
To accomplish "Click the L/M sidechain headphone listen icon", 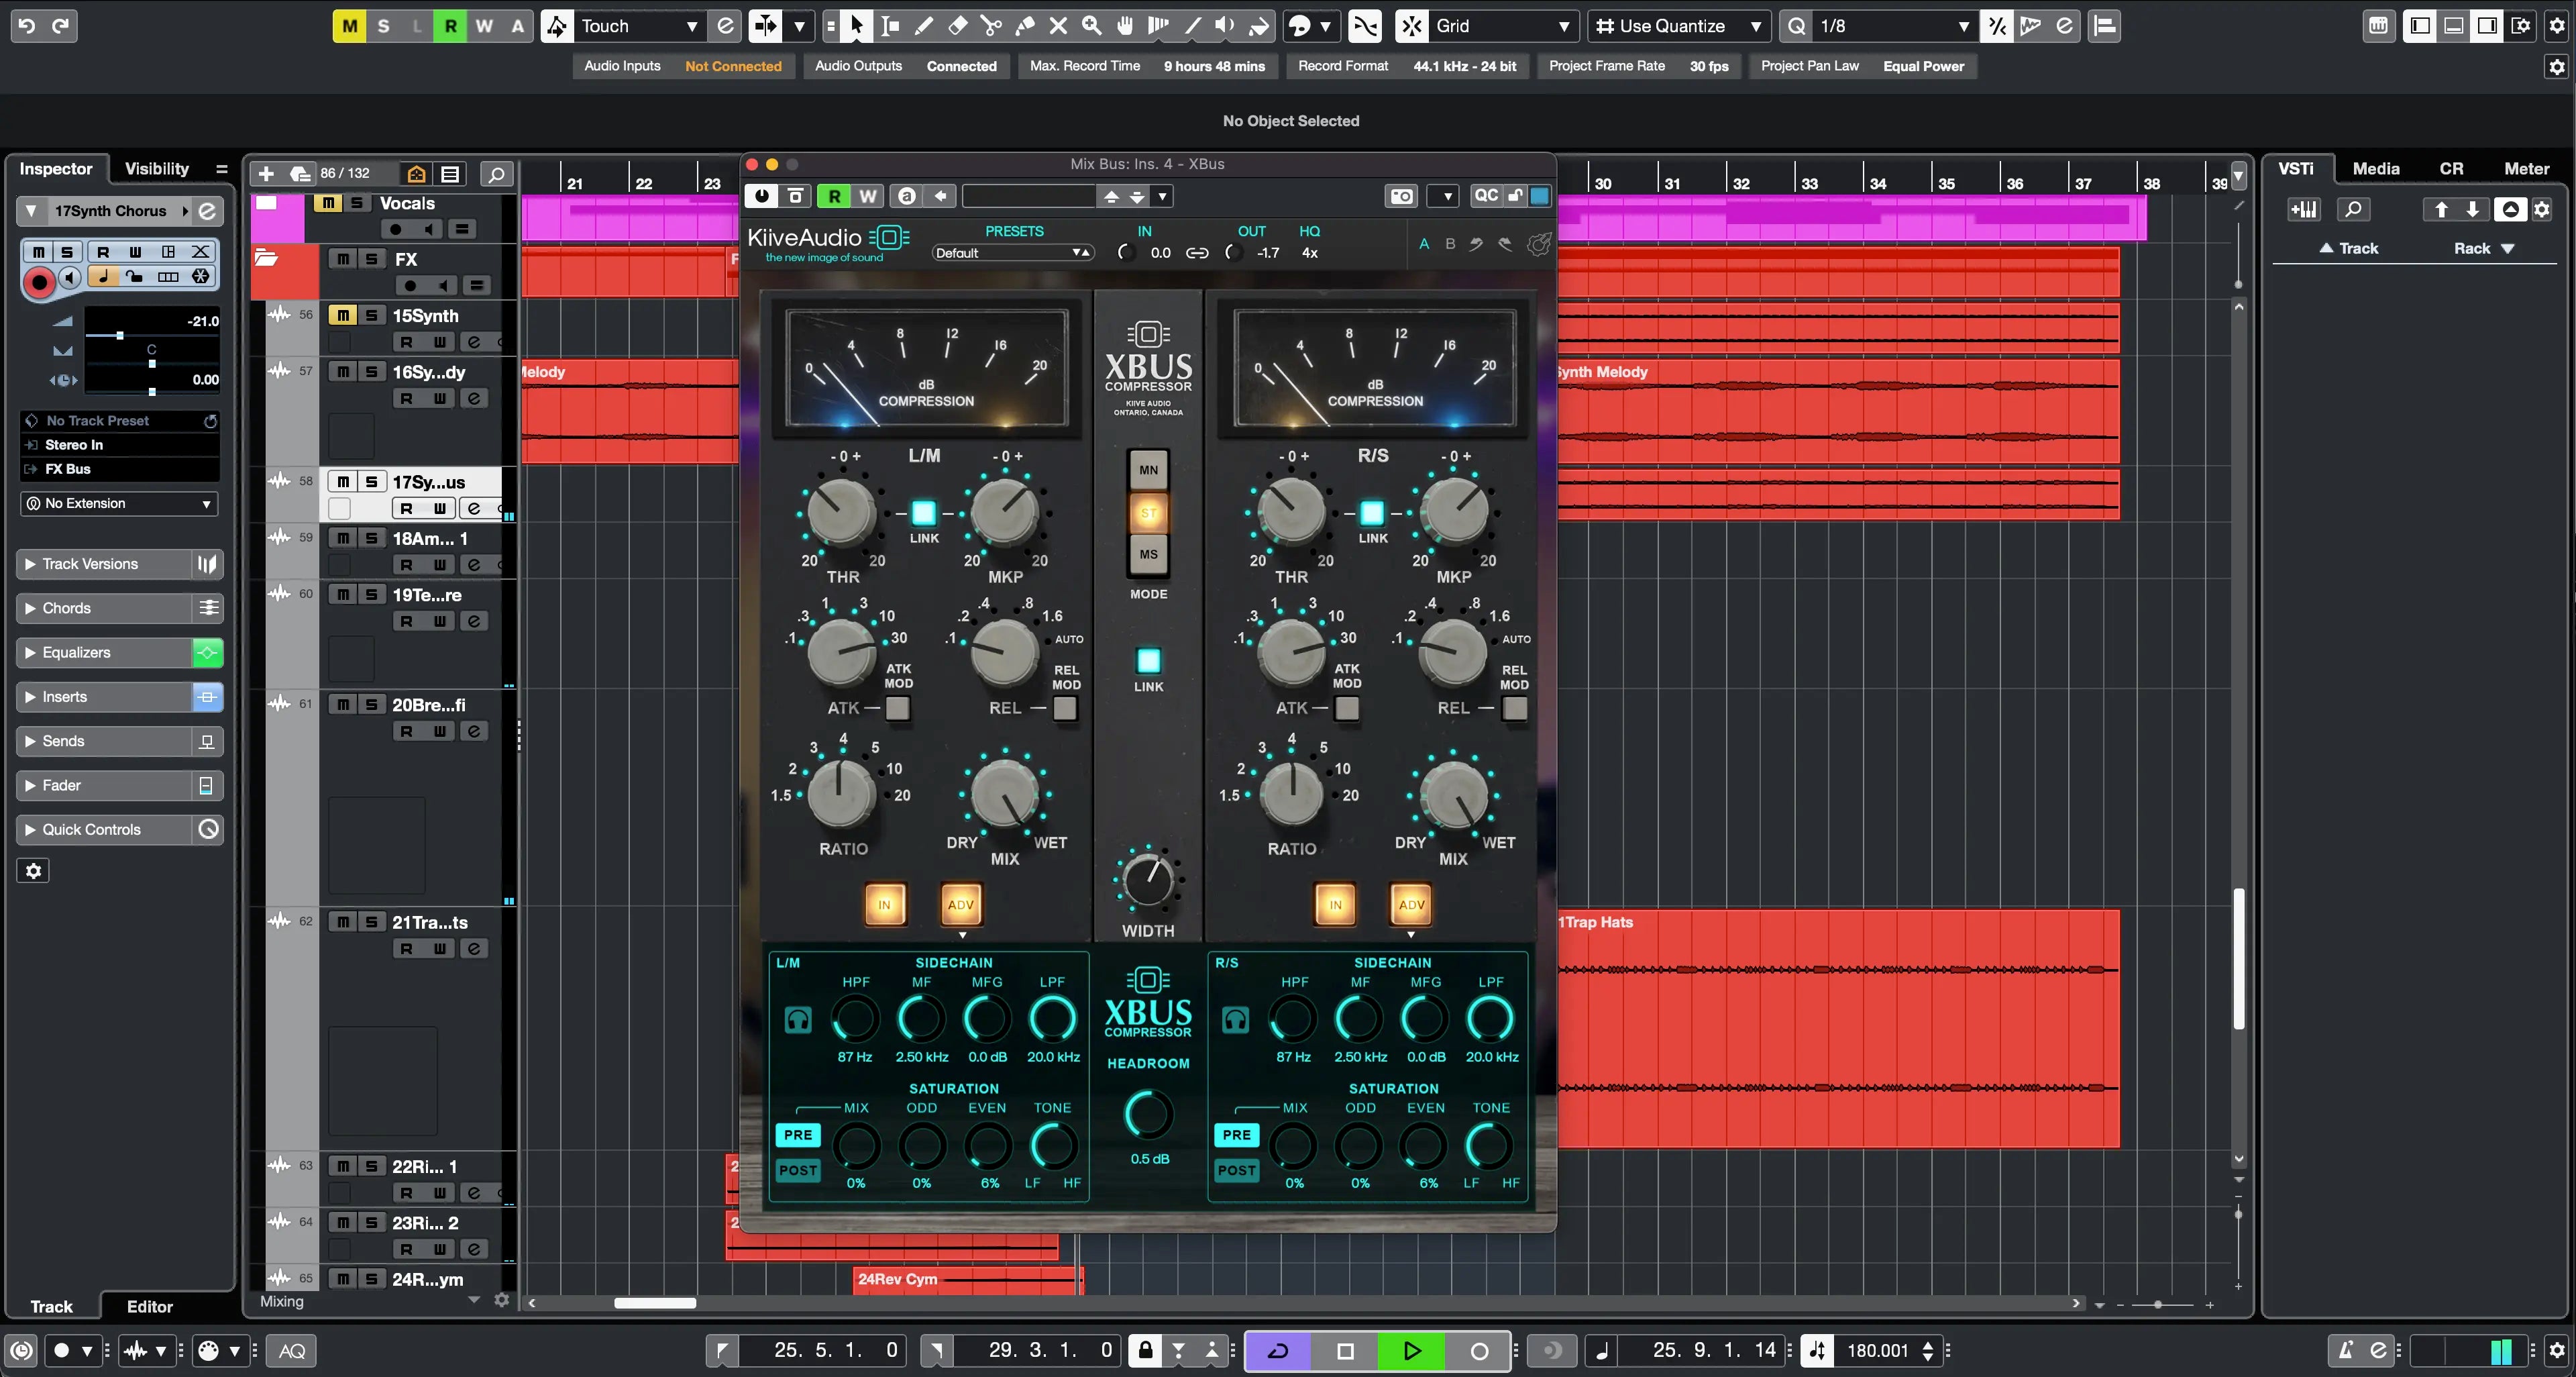I will point(798,1019).
